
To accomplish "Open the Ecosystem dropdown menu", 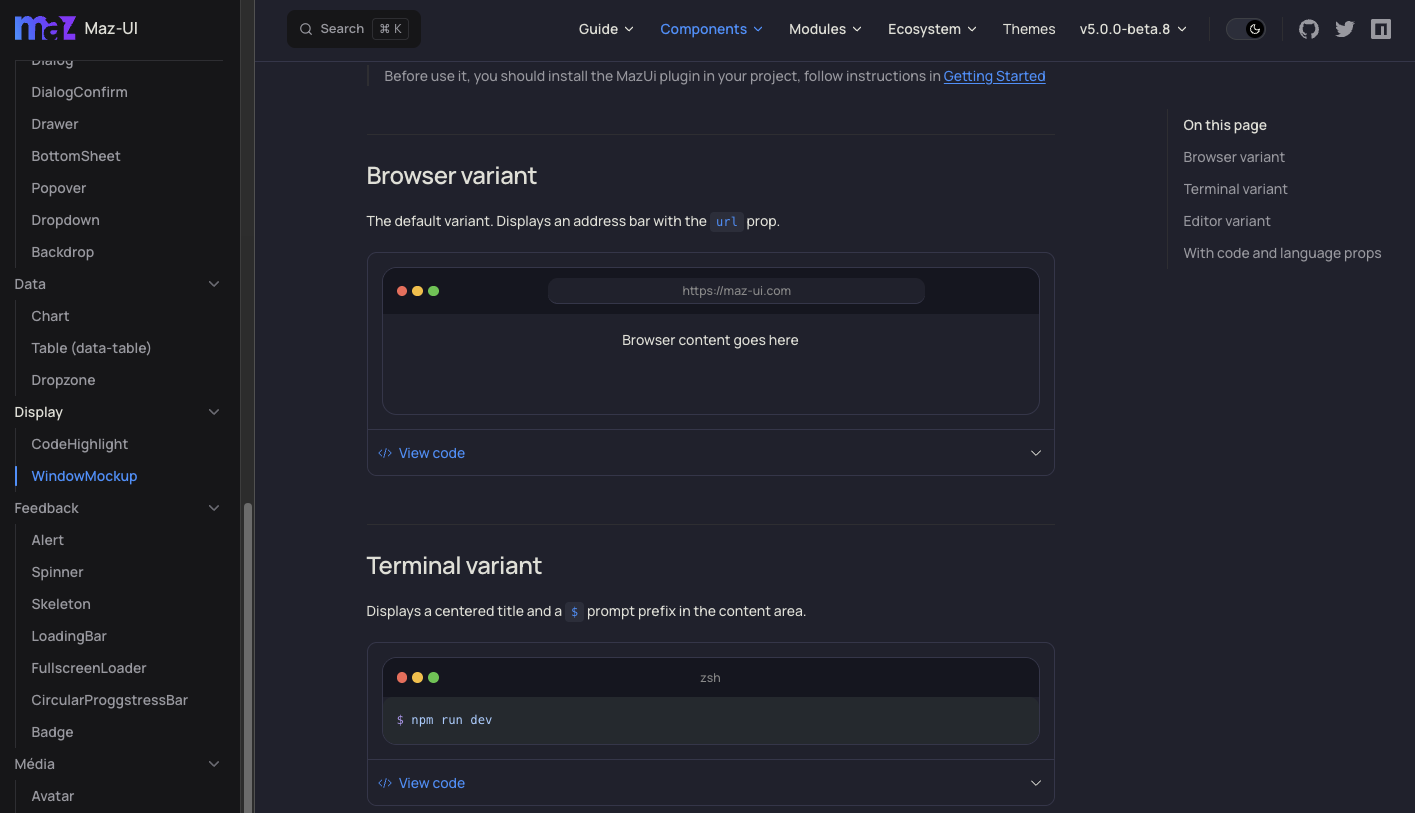I will [932, 29].
